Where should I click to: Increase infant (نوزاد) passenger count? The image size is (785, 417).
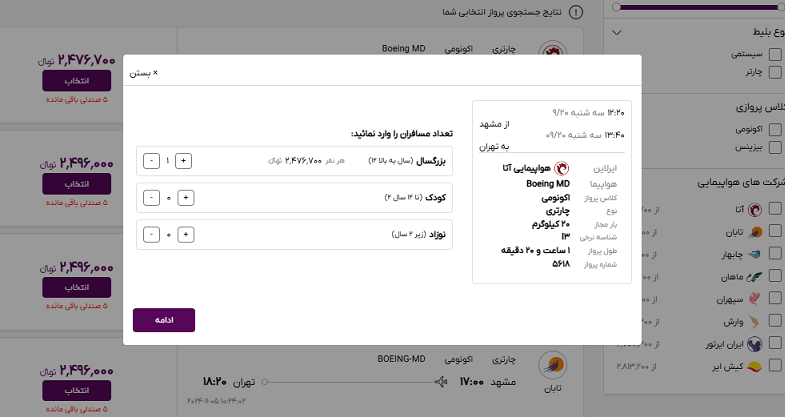click(x=186, y=234)
